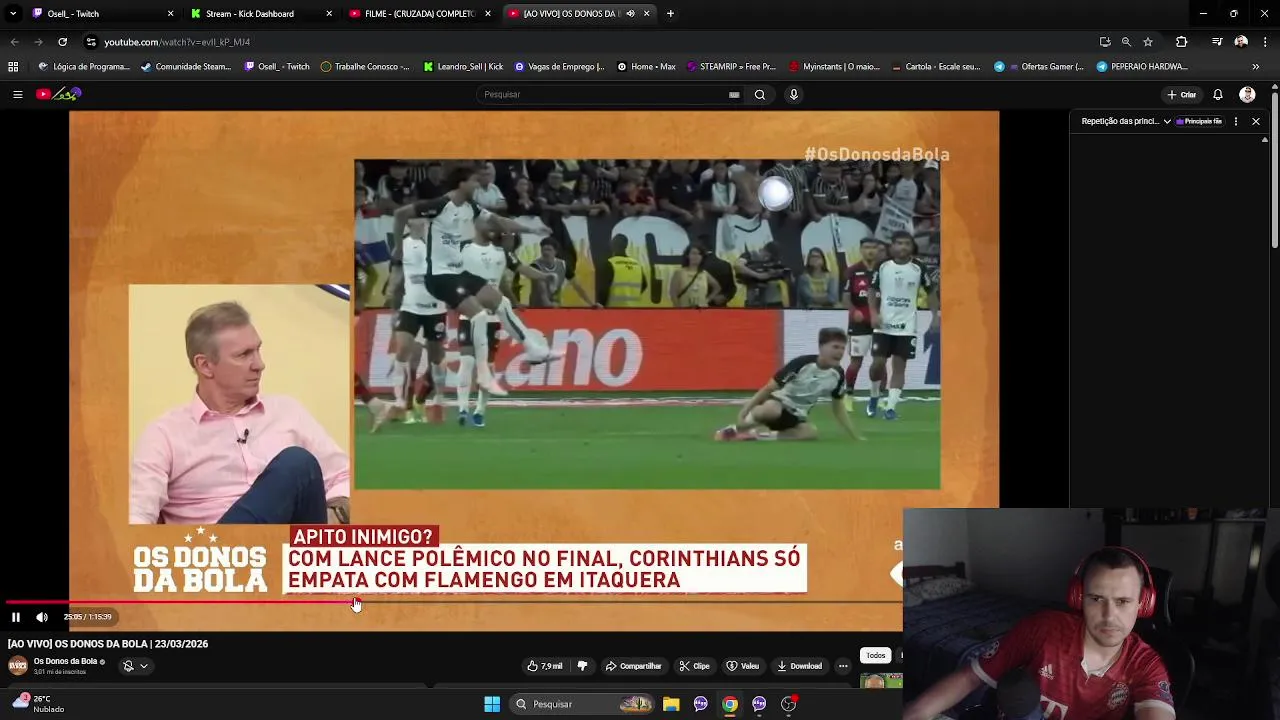Open the Home - Max bookmark
Image resolution: width=1280 pixels, height=720 pixels.
tap(646, 67)
